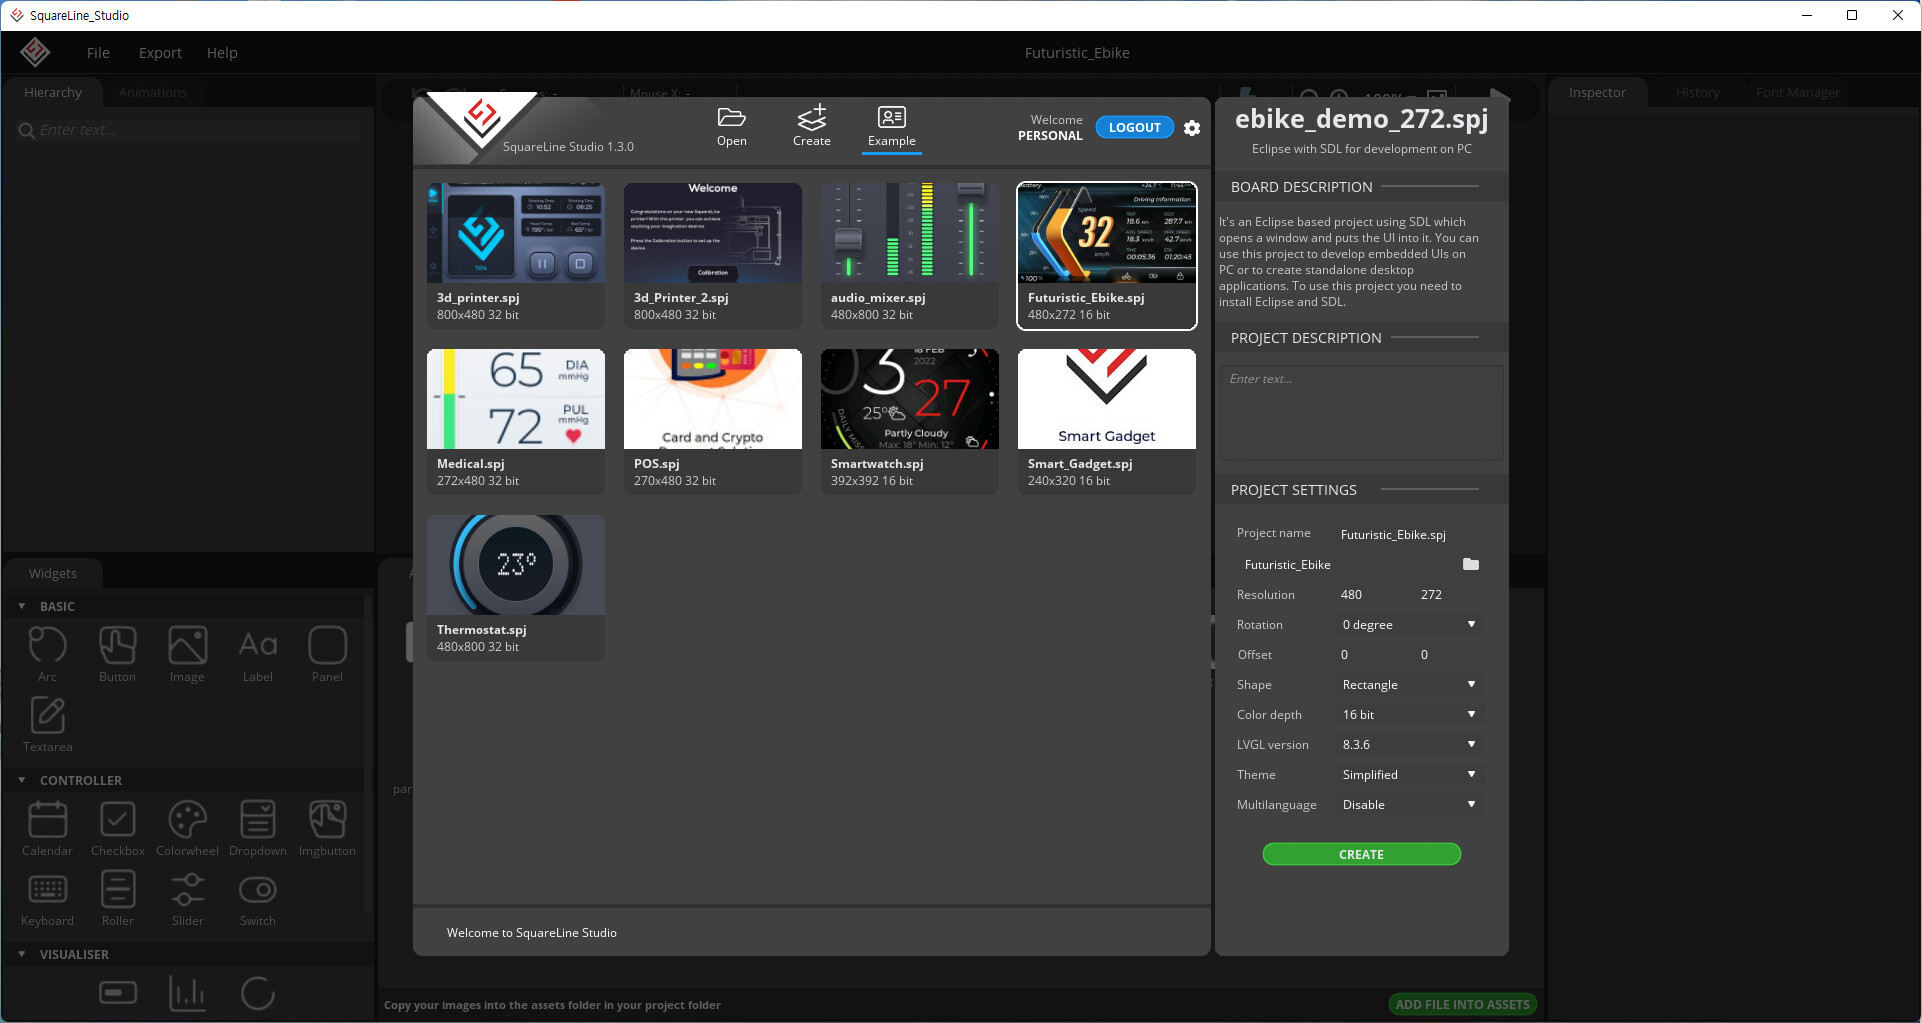Viewport: 1922px width, 1023px height.
Task: Open the Color depth dropdown
Action: (x=1409, y=714)
